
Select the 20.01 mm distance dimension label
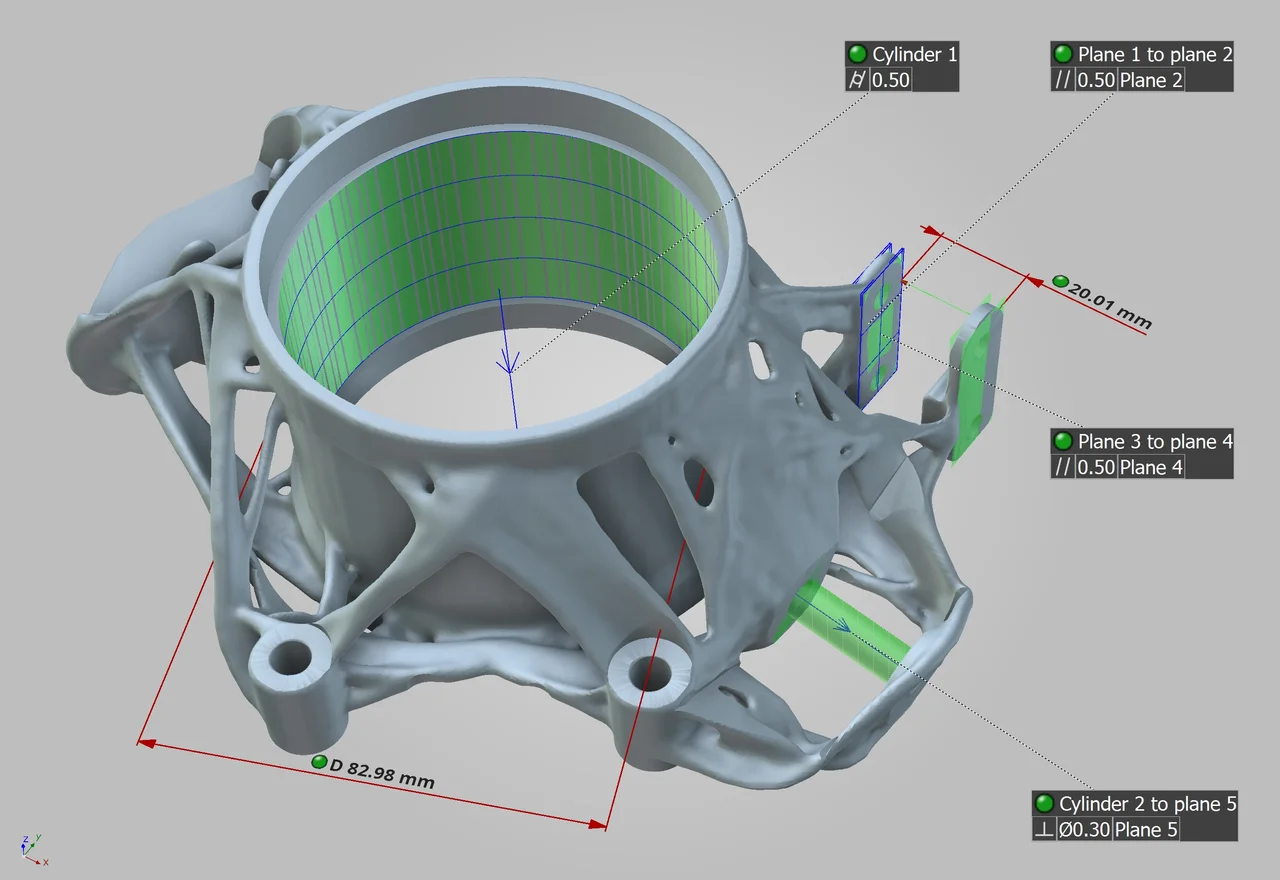pyautogui.click(x=1111, y=306)
